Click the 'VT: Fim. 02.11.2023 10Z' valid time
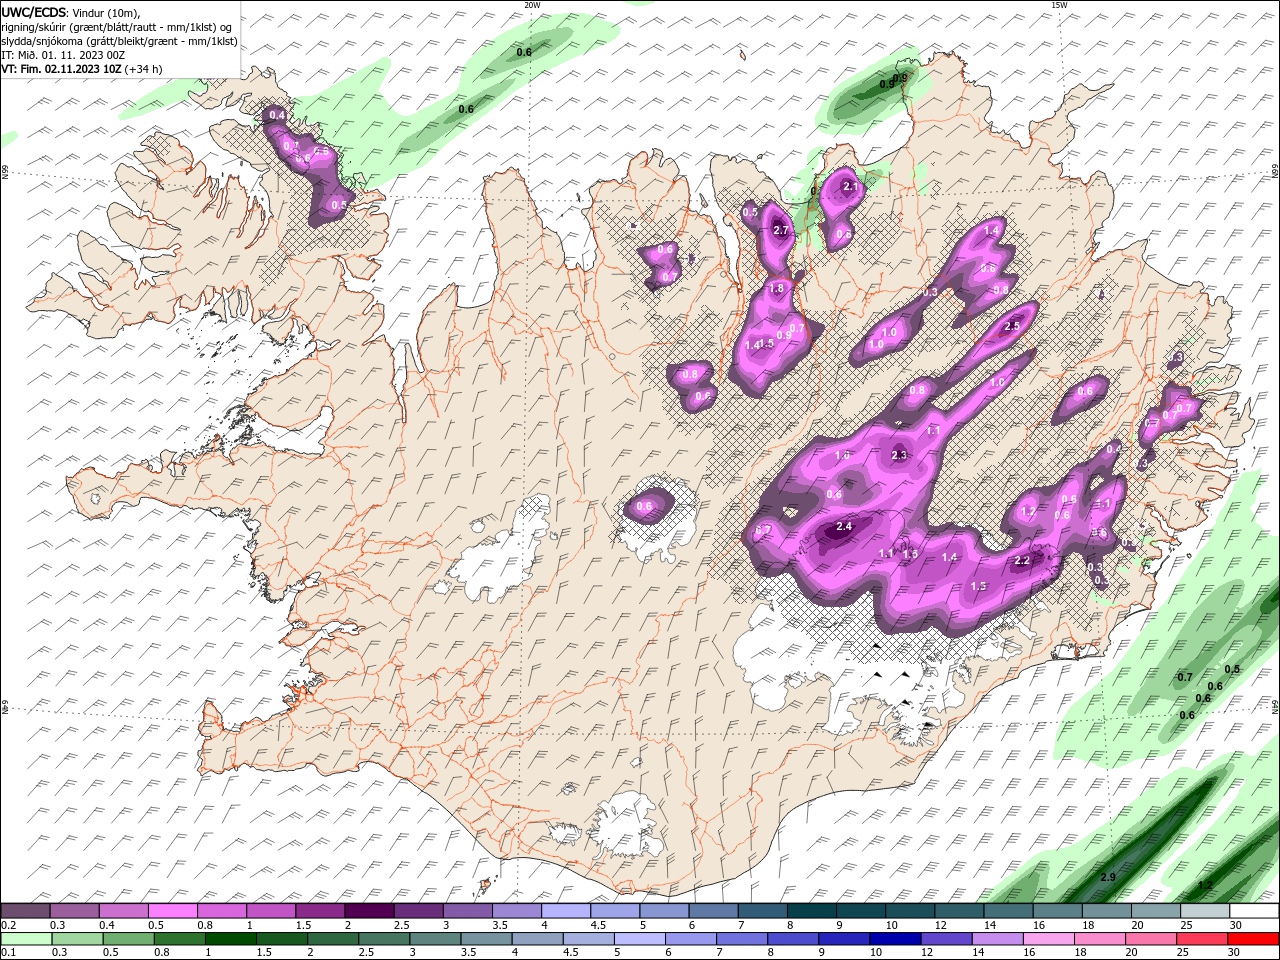 61,69
